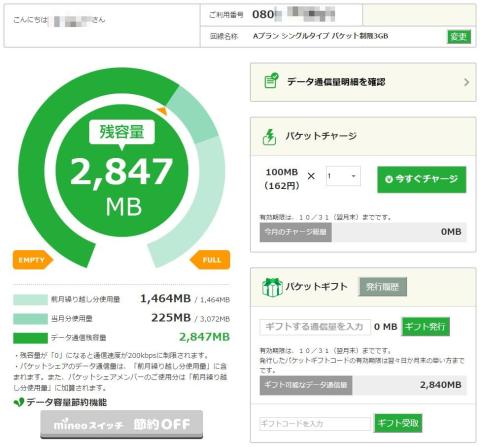
Task: Click the orange FULL marker
Action: point(210,260)
